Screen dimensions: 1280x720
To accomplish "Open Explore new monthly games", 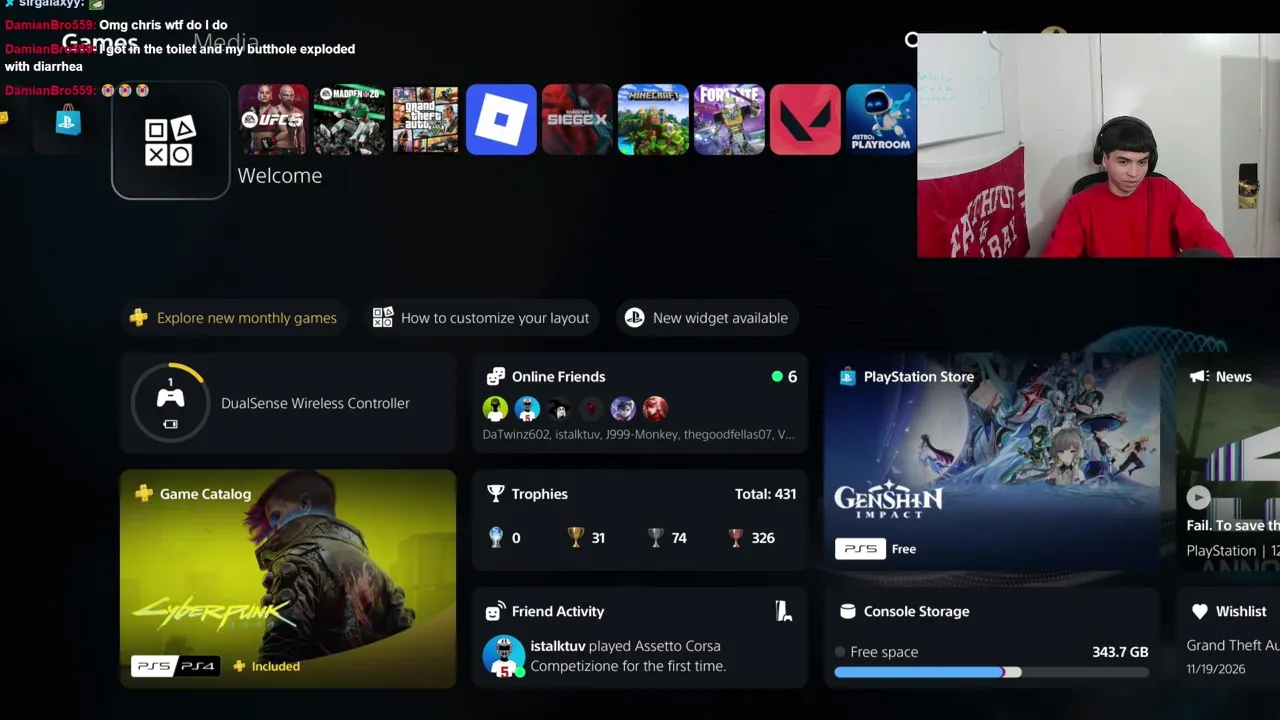I will [x=234, y=318].
